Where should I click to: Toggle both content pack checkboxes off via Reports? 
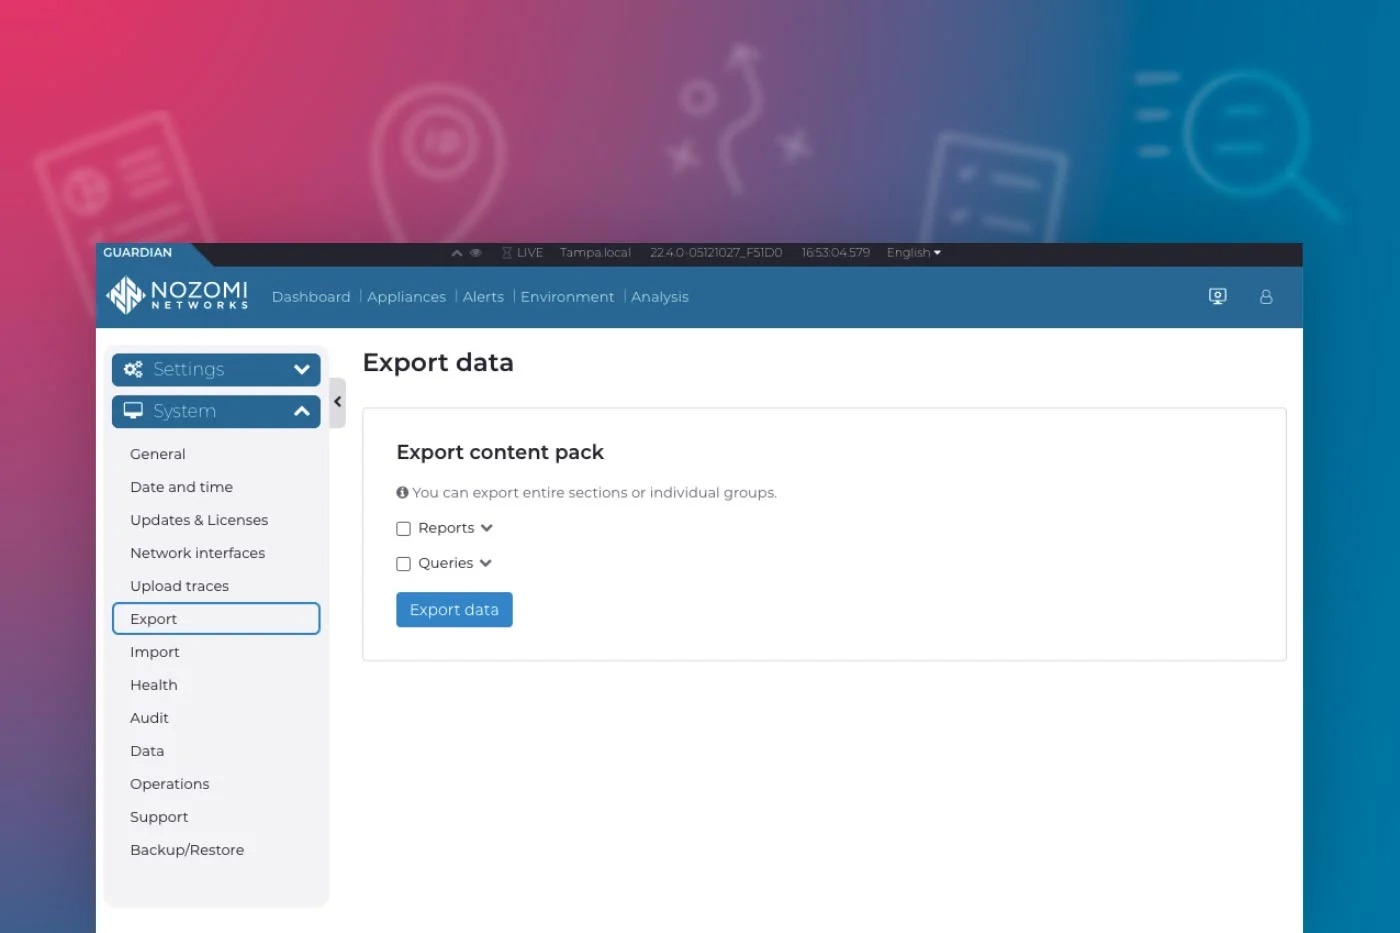tap(403, 528)
